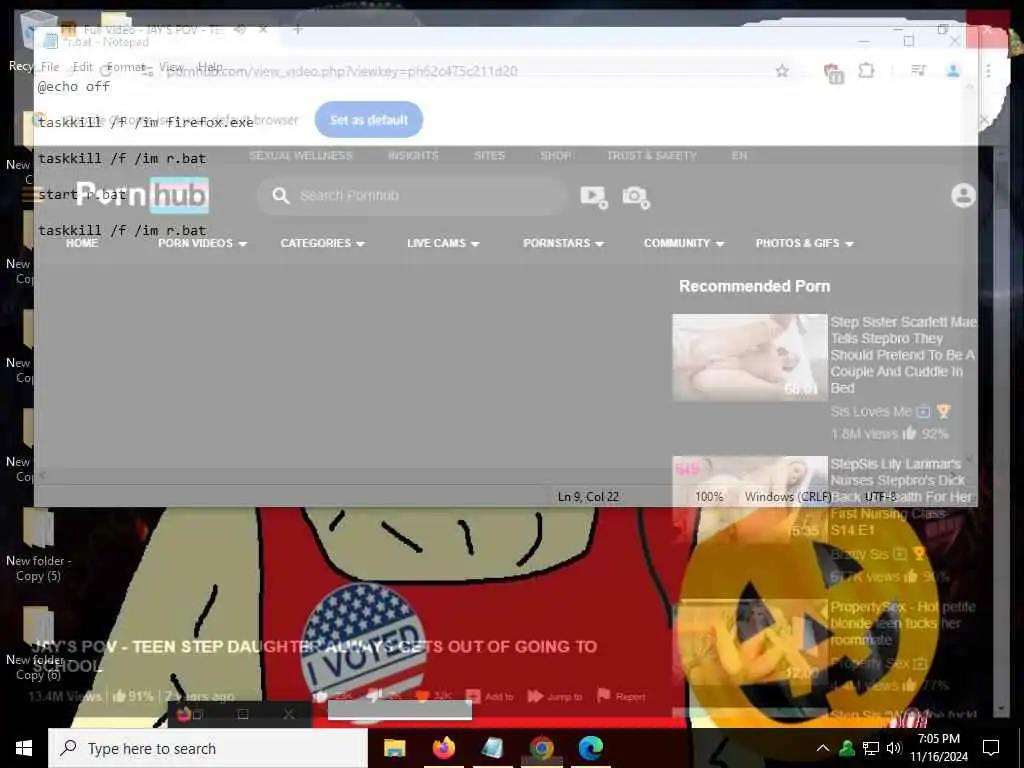Expand the COMMUNITY dropdown
The height and width of the screenshot is (768, 1024).
pyautogui.click(x=684, y=243)
